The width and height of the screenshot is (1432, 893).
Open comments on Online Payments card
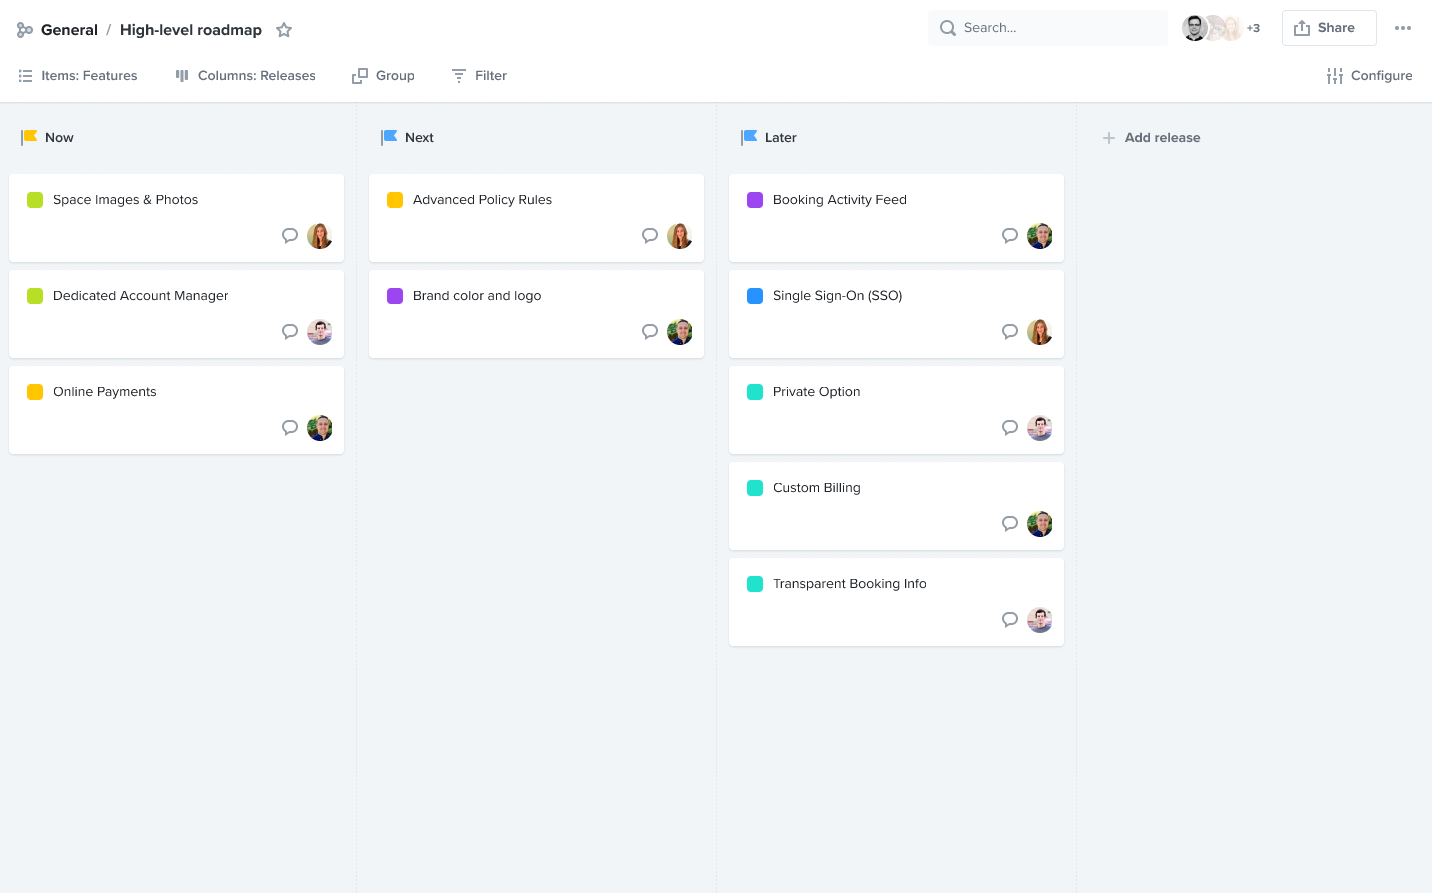pyautogui.click(x=290, y=428)
